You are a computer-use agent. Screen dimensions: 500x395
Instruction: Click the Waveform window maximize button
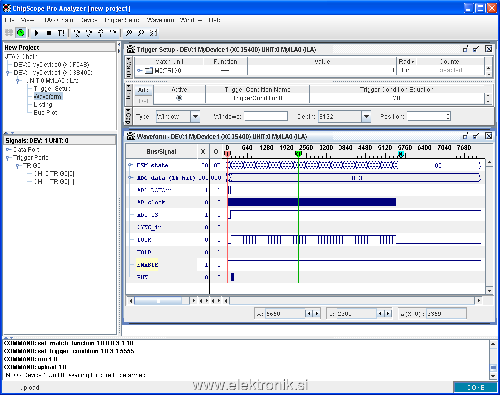[476, 136]
